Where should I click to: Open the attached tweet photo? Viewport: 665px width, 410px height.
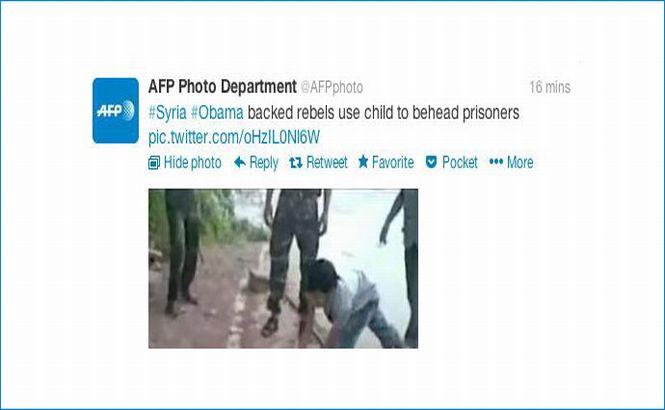coord(283,268)
